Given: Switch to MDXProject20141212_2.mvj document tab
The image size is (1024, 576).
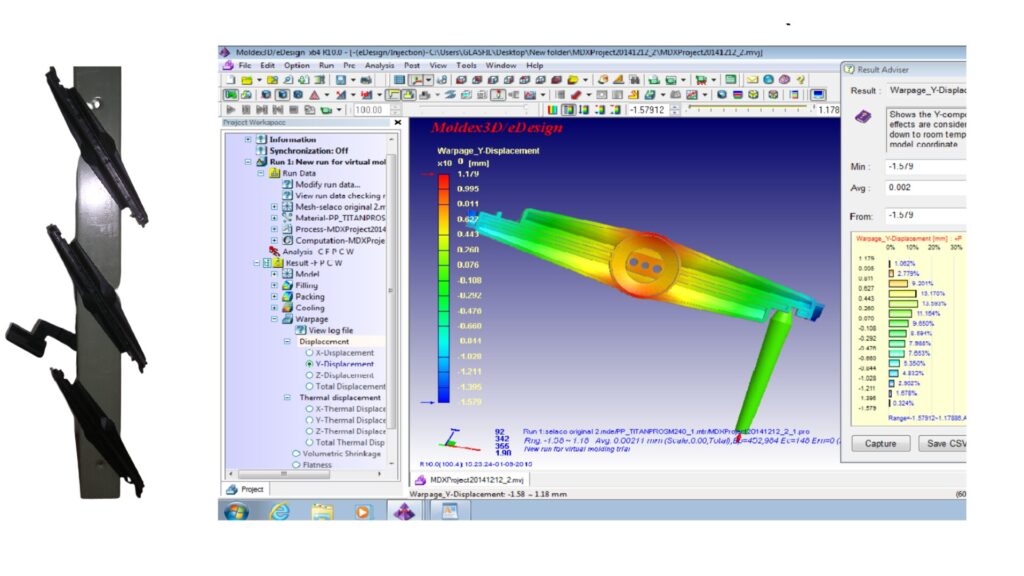Looking at the screenshot, I should tap(470, 480).
